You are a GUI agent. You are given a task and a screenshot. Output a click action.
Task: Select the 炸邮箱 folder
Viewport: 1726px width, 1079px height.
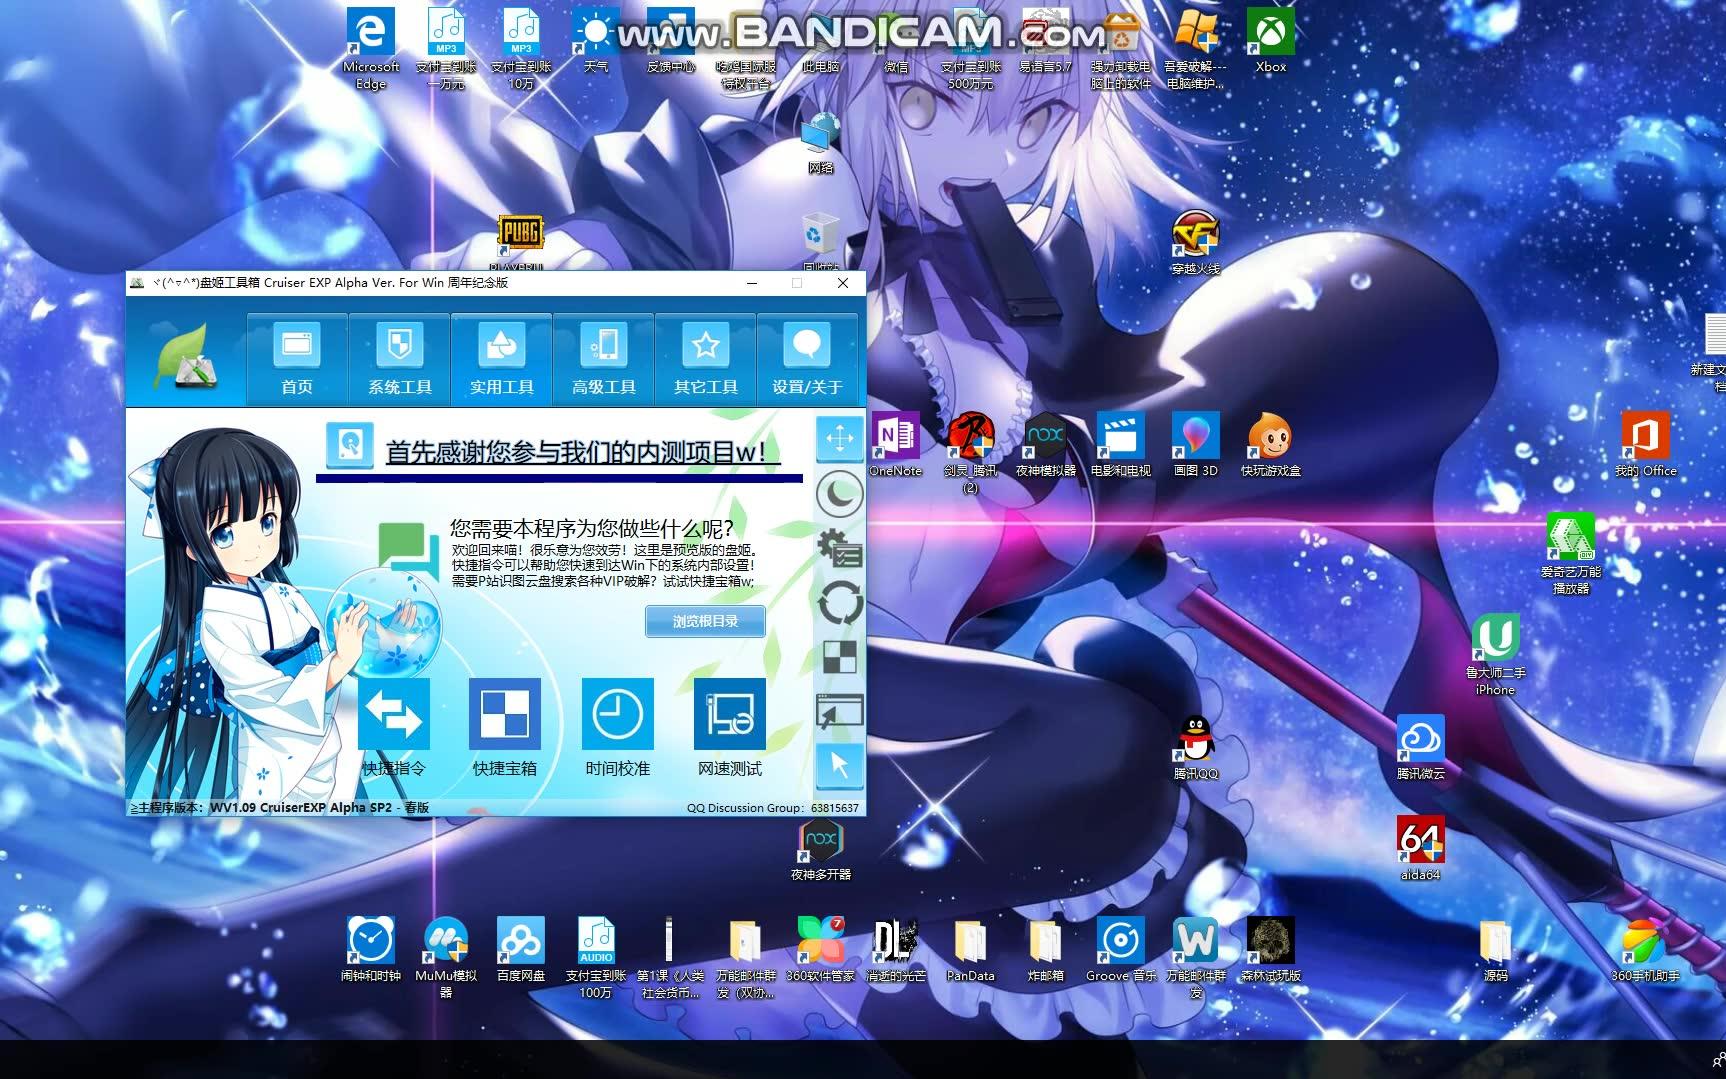(x=1046, y=950)
